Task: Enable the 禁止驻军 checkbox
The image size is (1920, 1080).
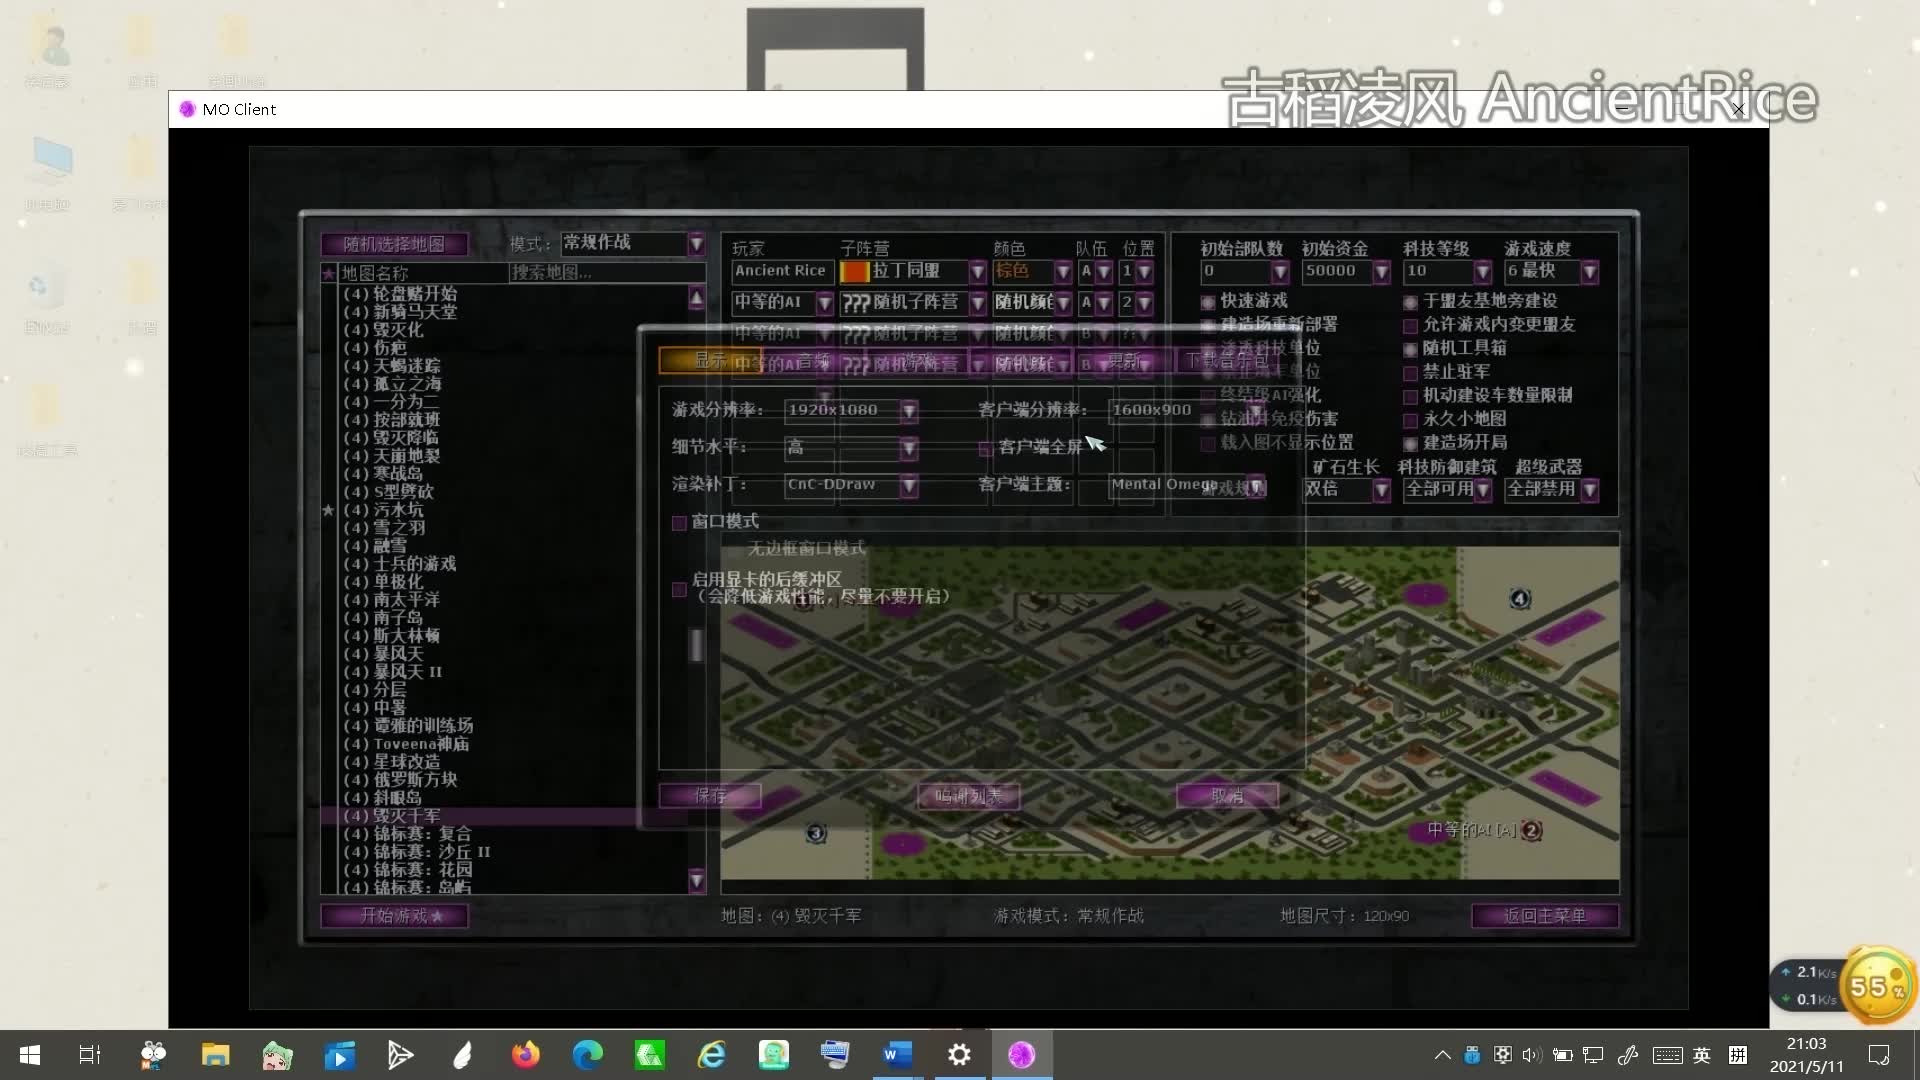Action: tap(1410, 373)
